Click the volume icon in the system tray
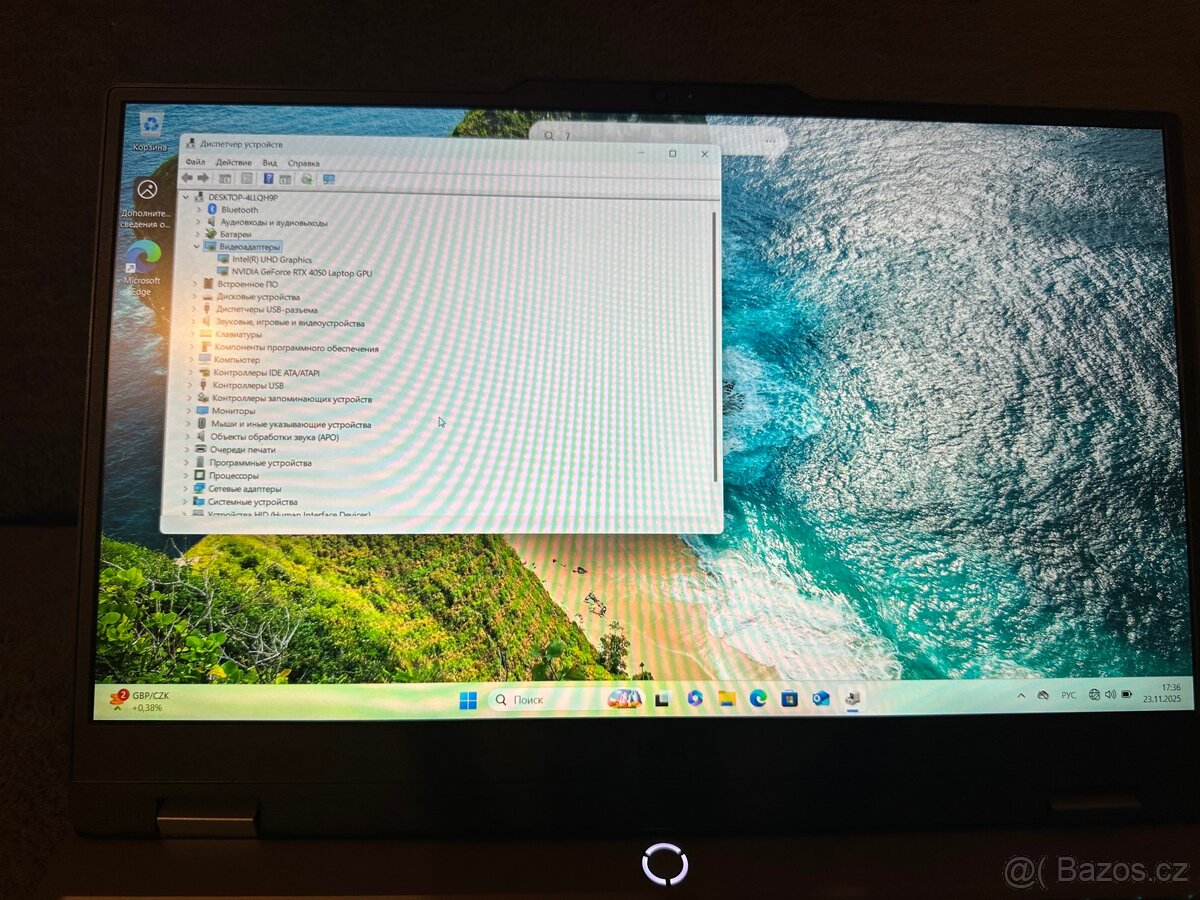 pos(1110,694)
